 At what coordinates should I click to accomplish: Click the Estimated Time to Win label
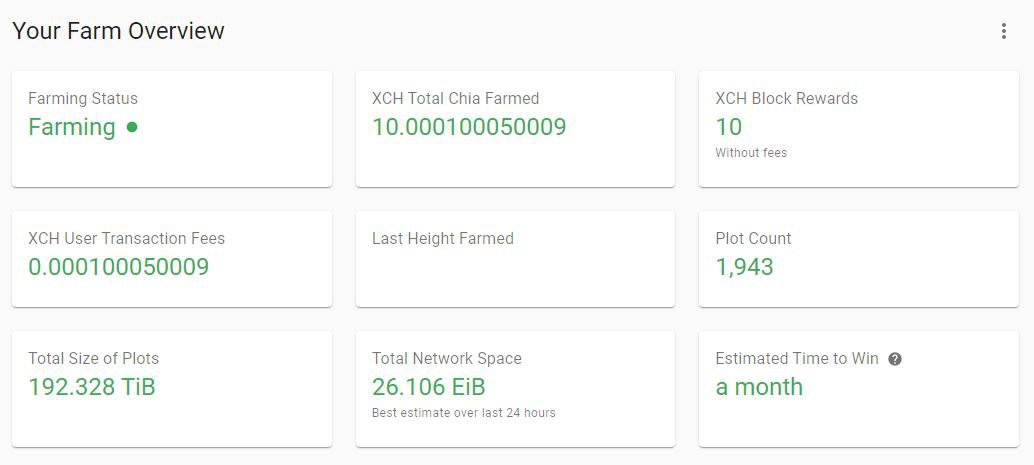click(797, 359)
